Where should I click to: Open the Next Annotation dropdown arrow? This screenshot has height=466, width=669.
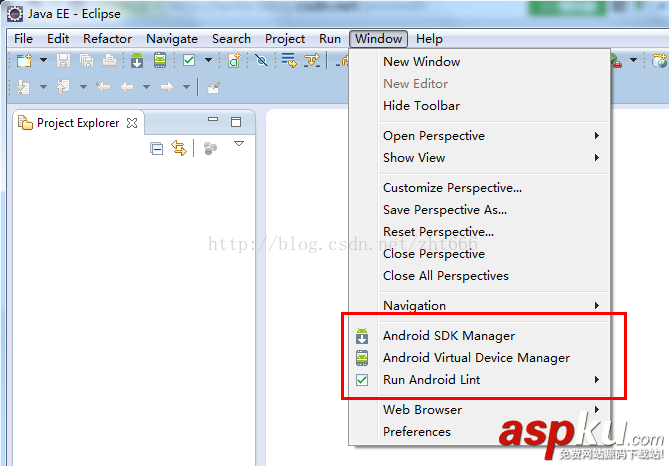(44, 87)
